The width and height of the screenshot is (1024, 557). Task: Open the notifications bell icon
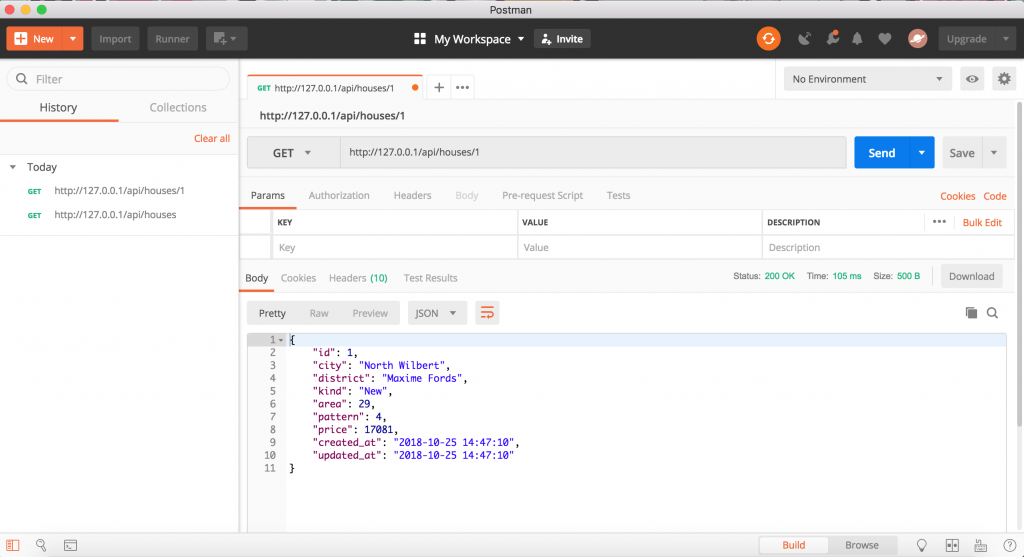857,39
